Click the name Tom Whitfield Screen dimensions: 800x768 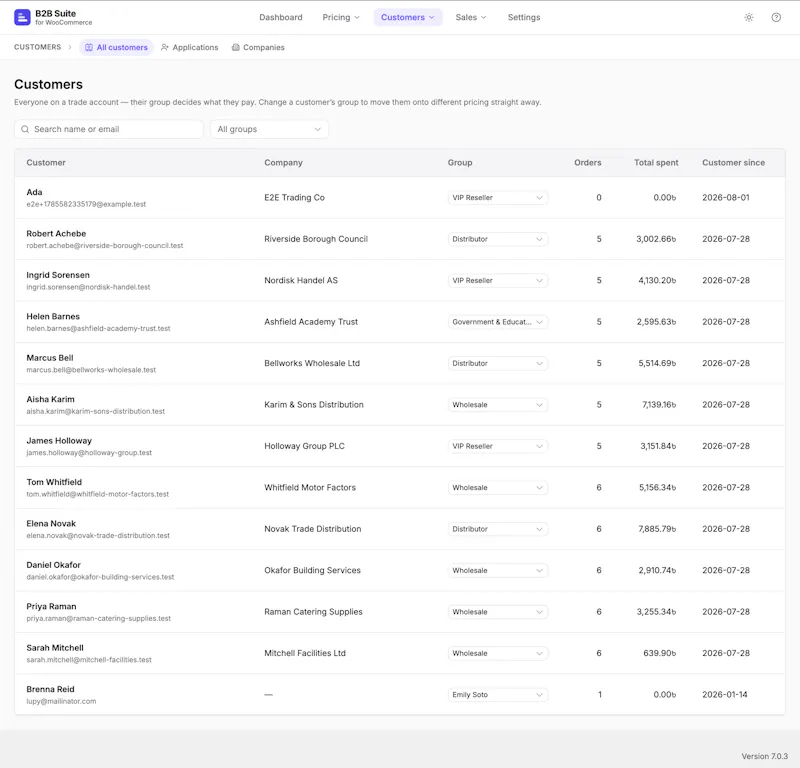click(x=54, y=482)
